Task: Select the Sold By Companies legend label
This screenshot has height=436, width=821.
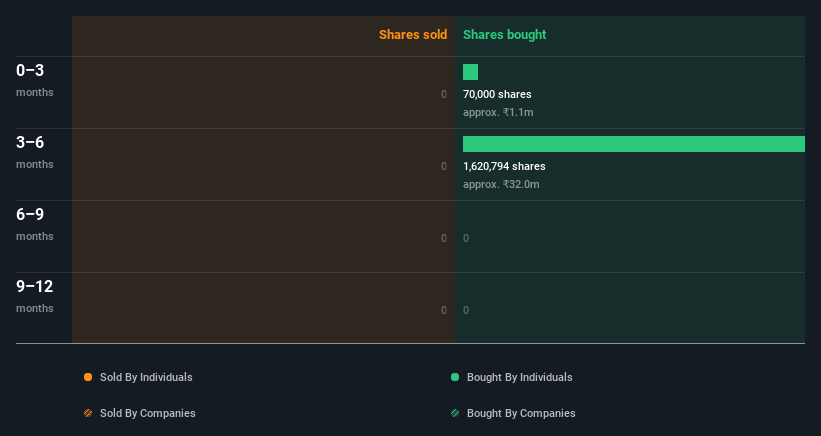Action: point(148,413)
